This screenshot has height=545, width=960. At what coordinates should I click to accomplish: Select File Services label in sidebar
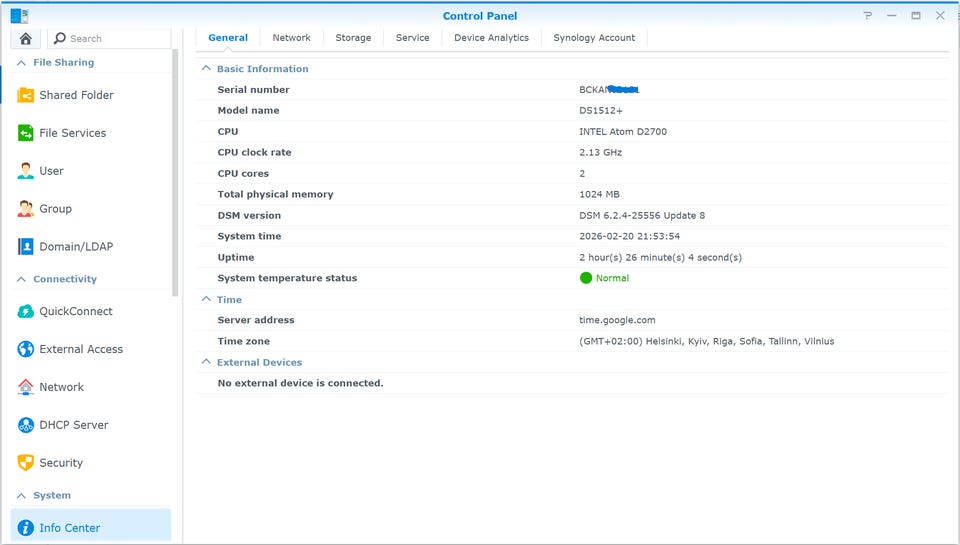tap(73, 133)
